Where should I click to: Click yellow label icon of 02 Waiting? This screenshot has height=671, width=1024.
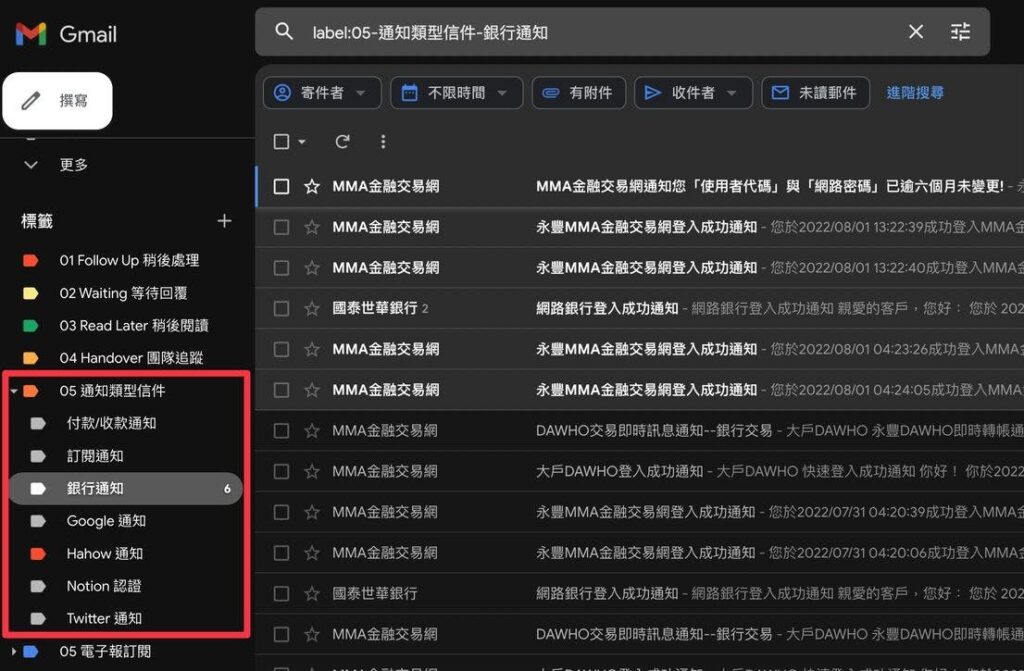pyautogui.click(x=31, y=293)
